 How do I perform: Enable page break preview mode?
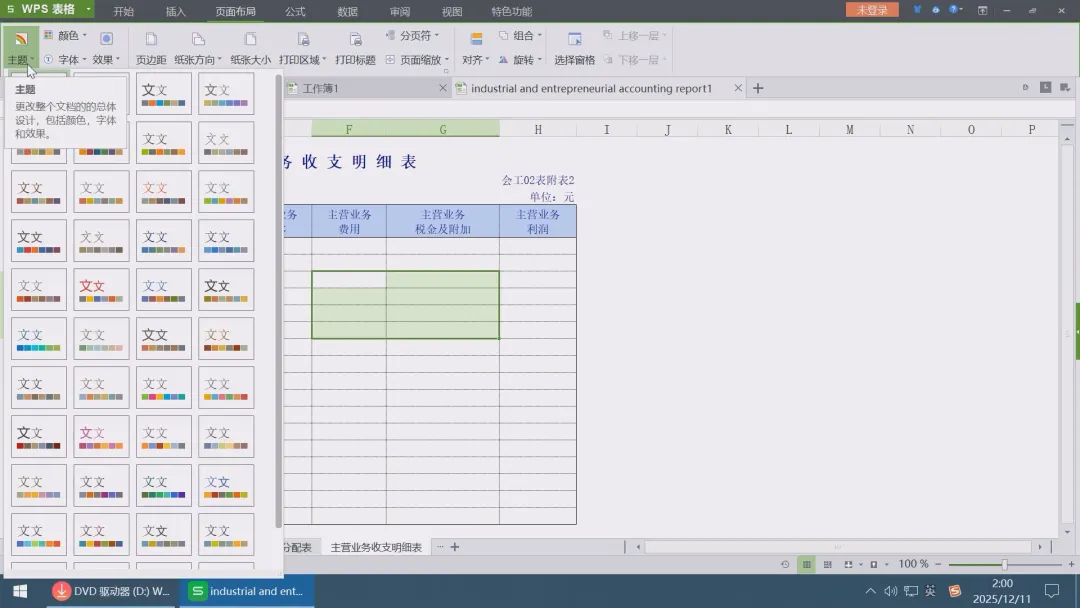point(828,565)
